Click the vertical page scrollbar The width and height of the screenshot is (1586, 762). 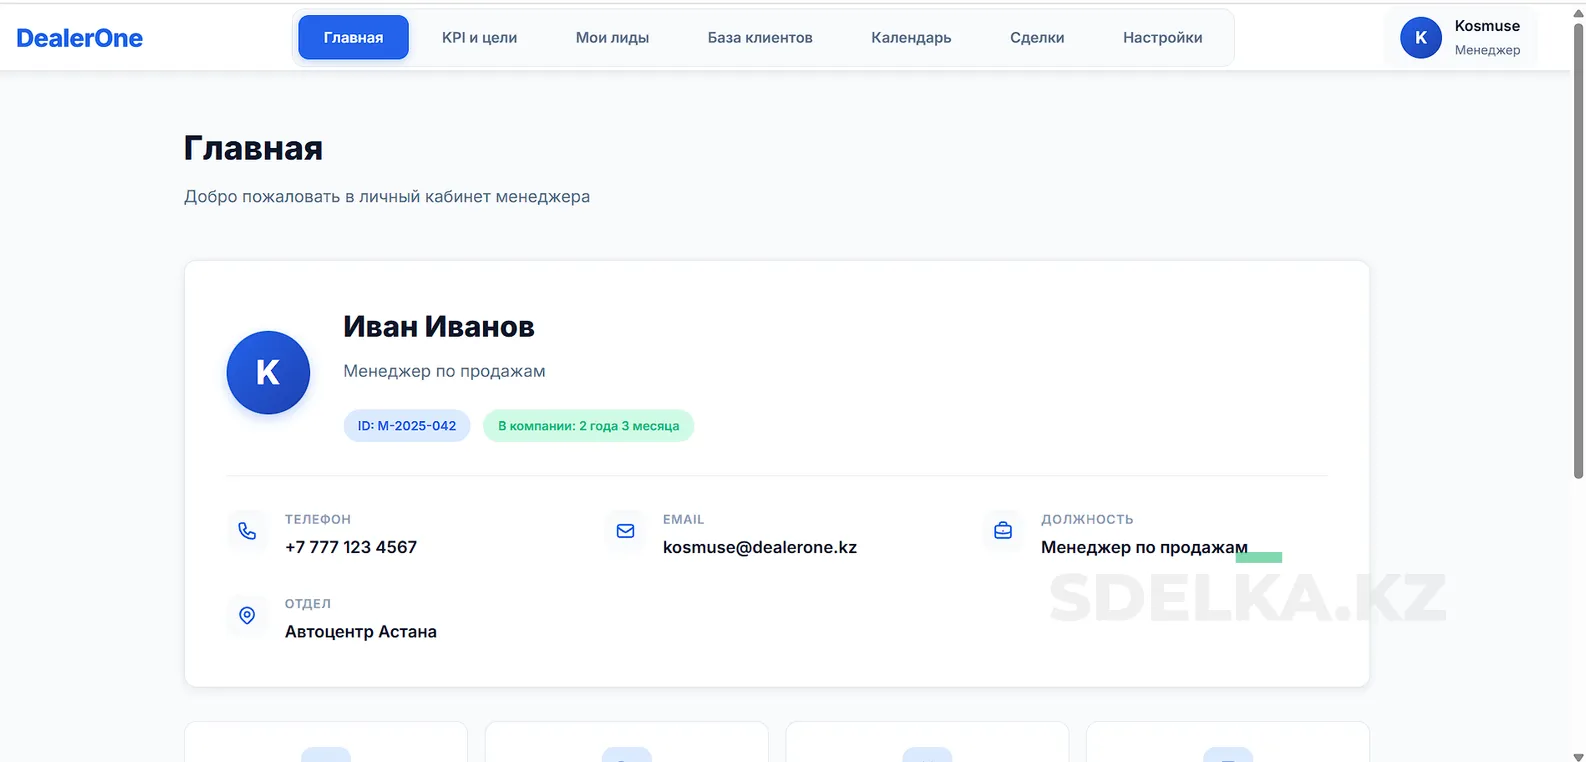tap(1578, 250)
